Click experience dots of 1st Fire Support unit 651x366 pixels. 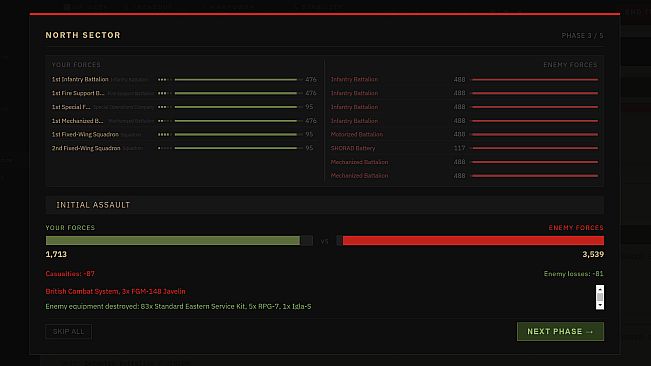164,93
